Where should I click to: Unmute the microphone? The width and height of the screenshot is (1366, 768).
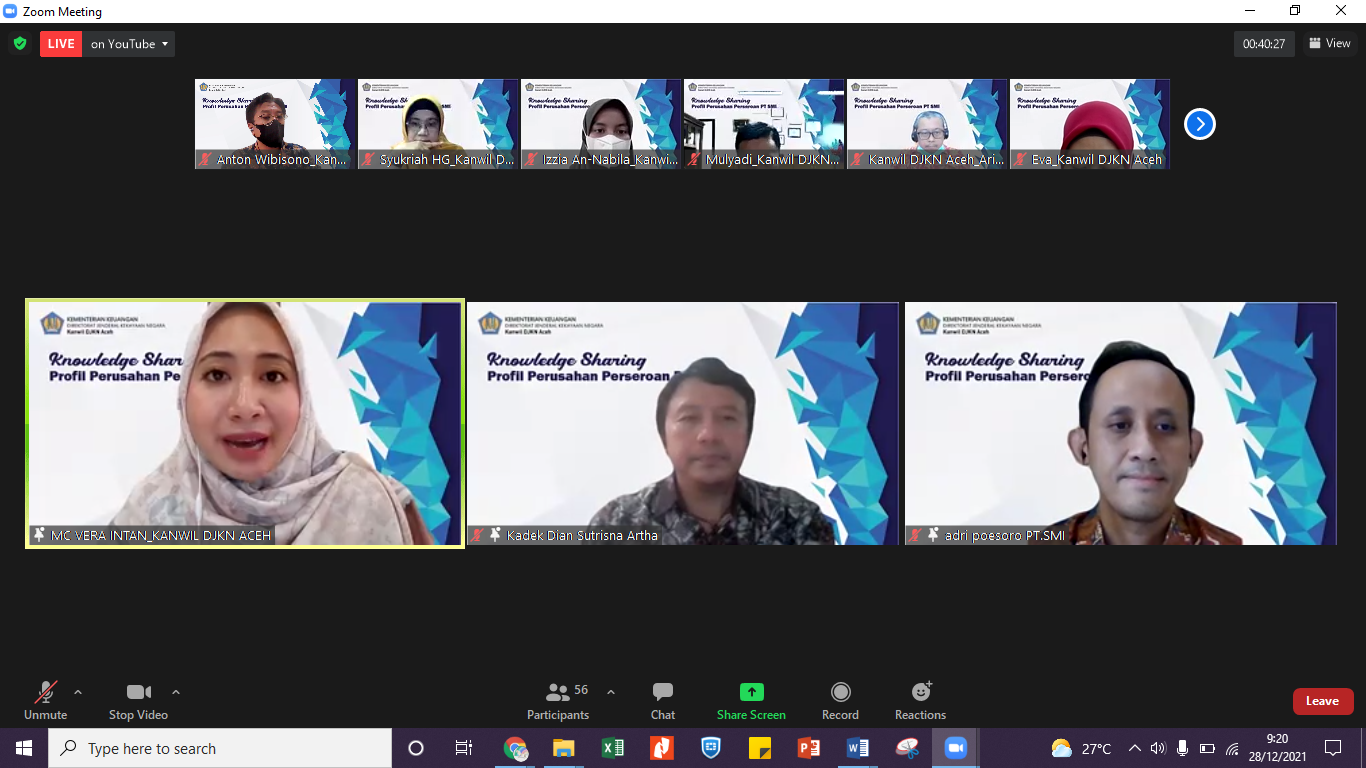point(45,700)
